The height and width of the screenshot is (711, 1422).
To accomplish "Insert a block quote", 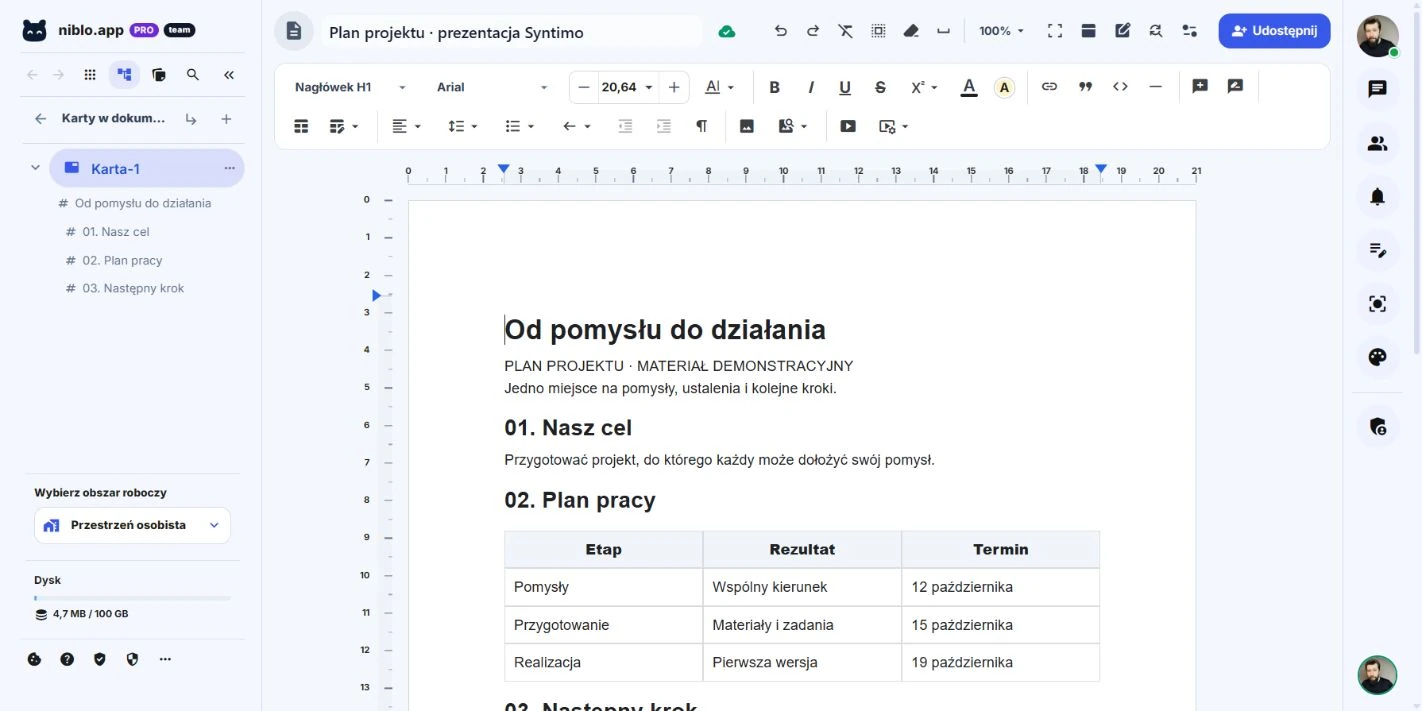I will coord(1085,87).
